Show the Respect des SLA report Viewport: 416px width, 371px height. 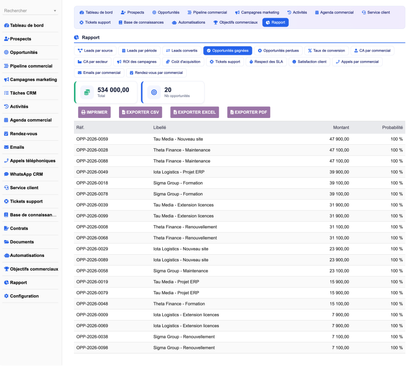tap(266, 62)
